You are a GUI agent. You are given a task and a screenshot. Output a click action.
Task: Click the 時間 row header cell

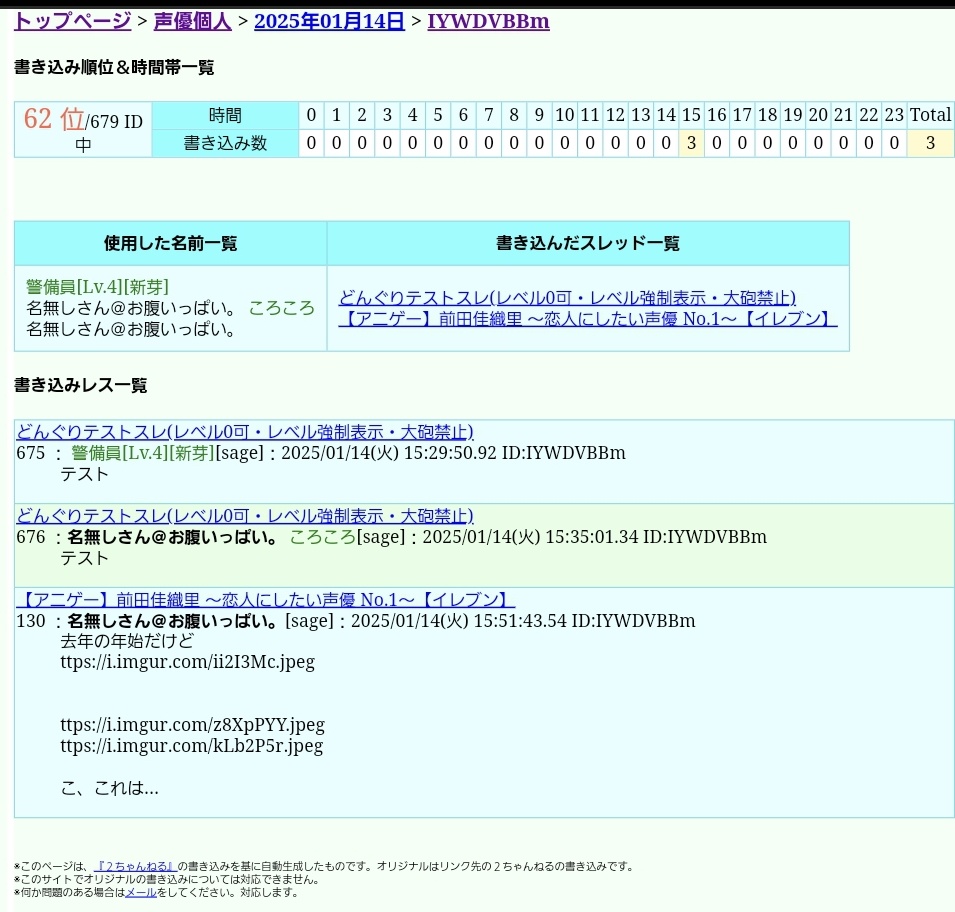(x=225, y=115)
